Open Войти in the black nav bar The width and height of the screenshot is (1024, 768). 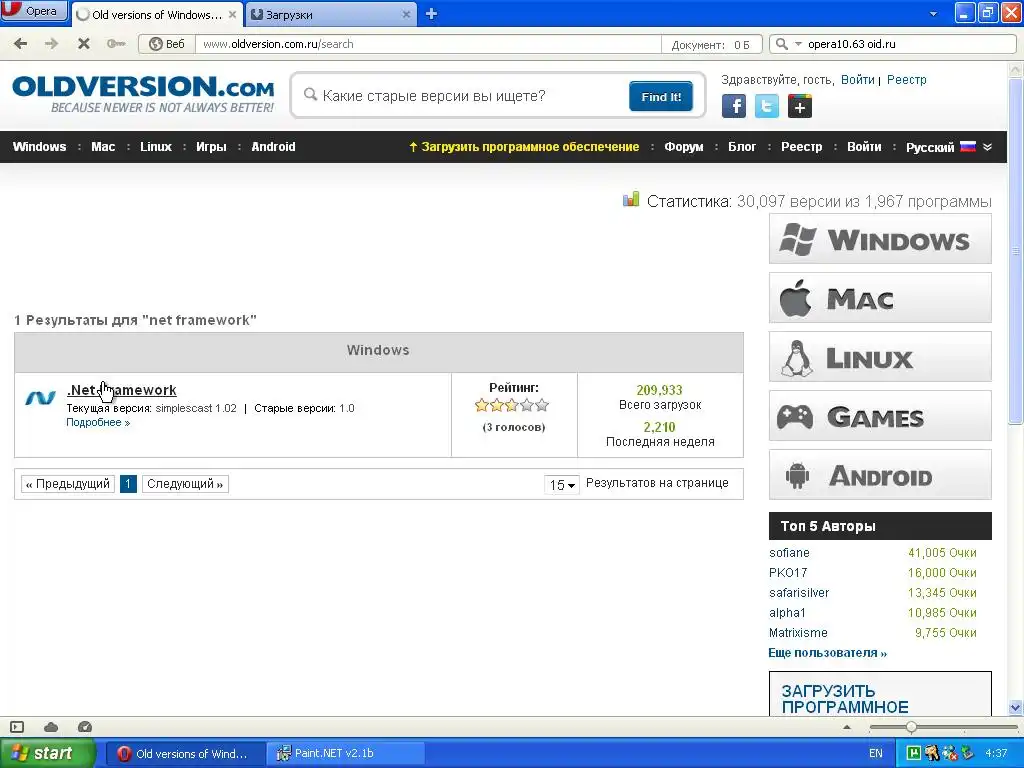(864, 147)
